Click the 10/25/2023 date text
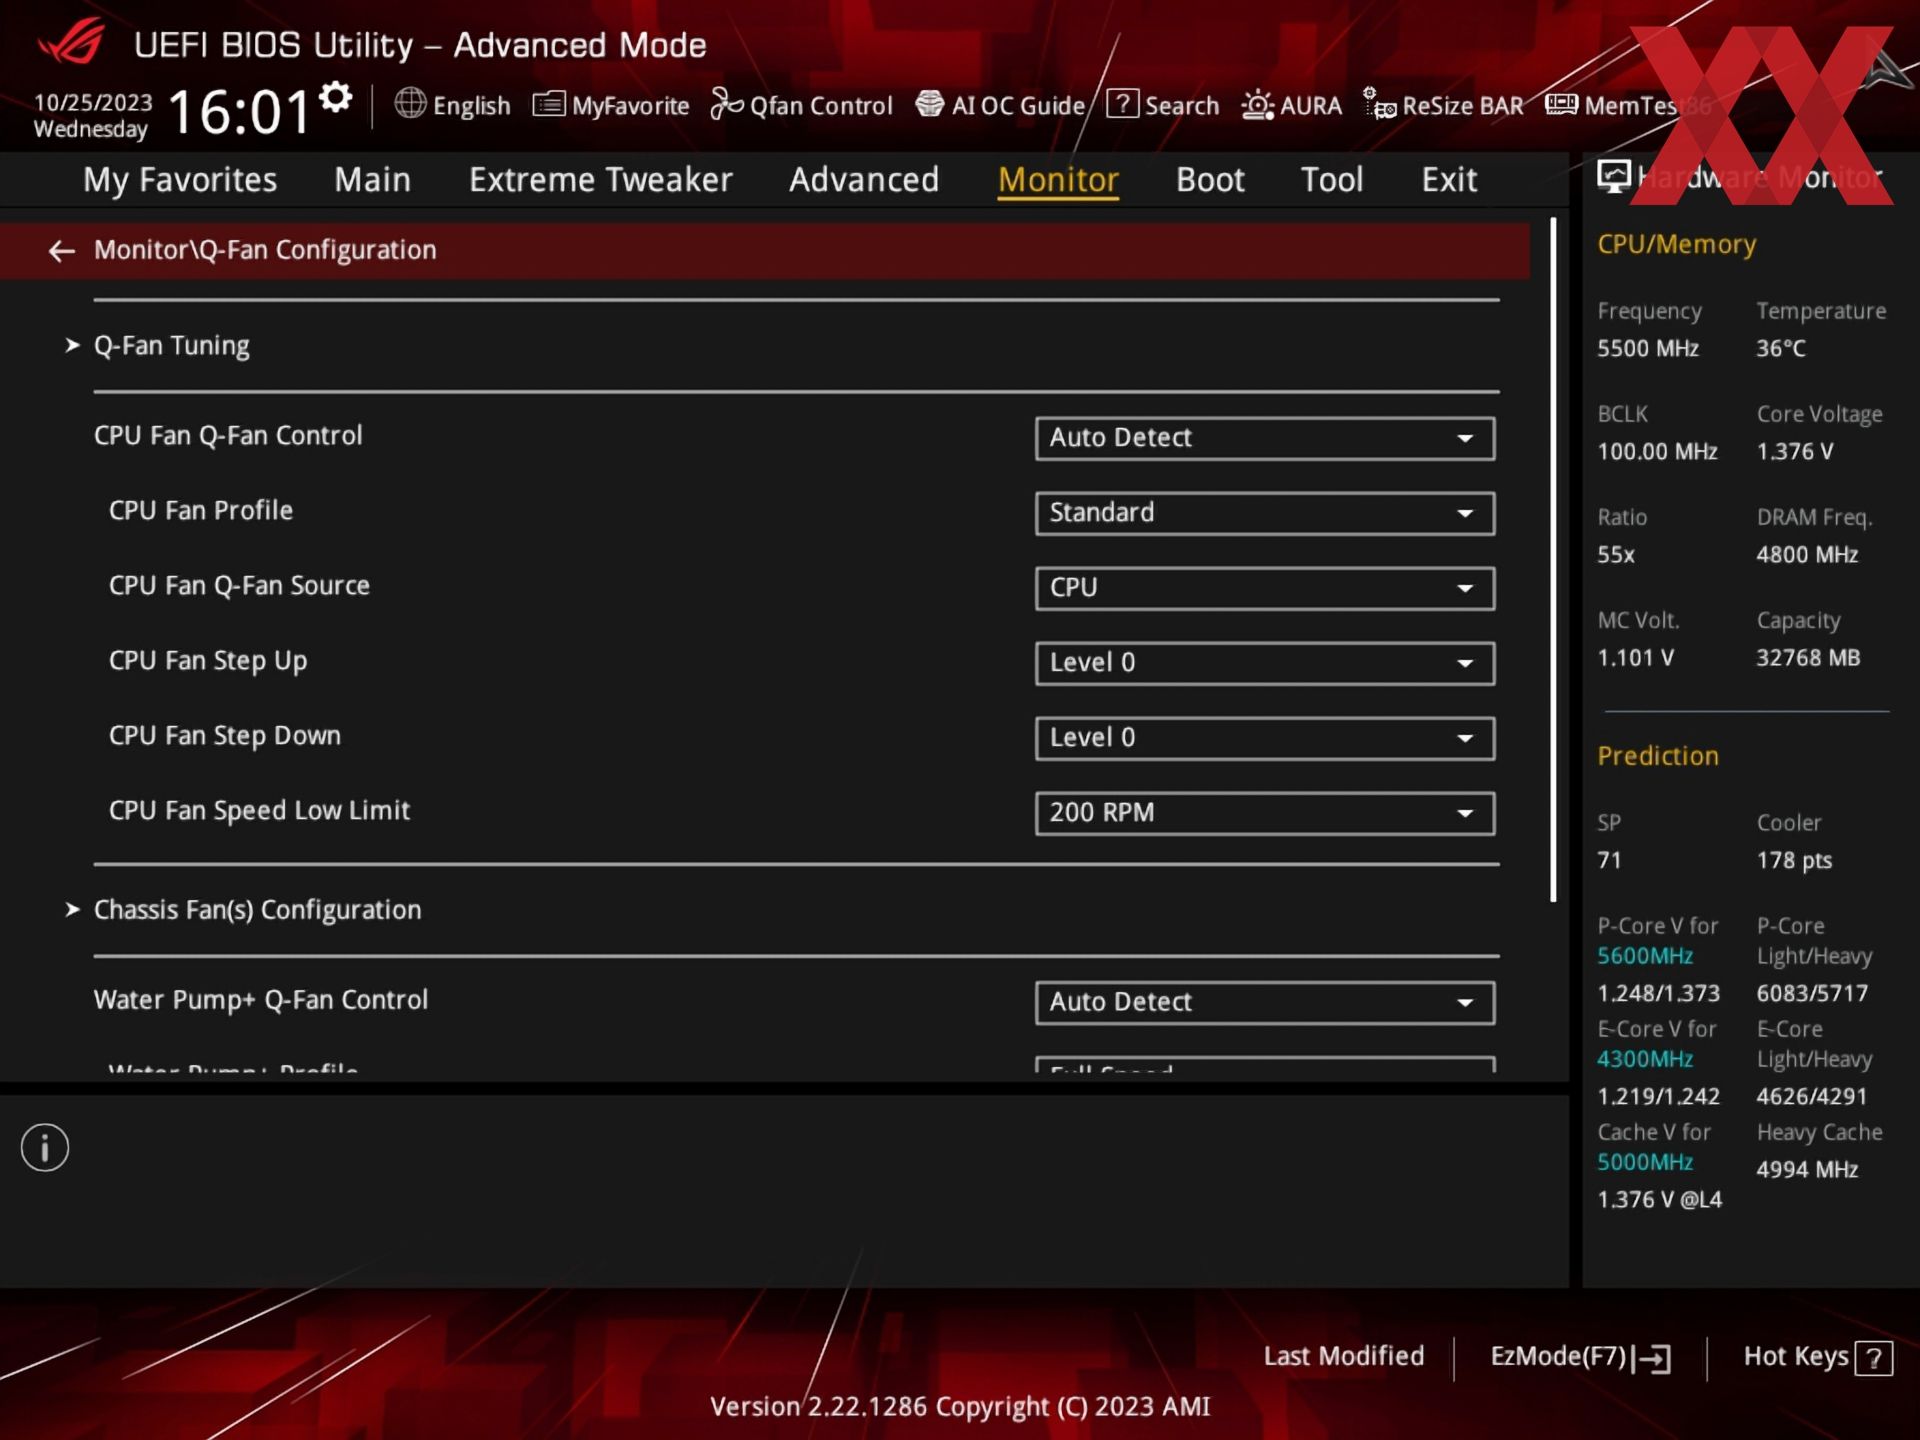This screenshot has width=1920, height=1440. coord(93,102)
